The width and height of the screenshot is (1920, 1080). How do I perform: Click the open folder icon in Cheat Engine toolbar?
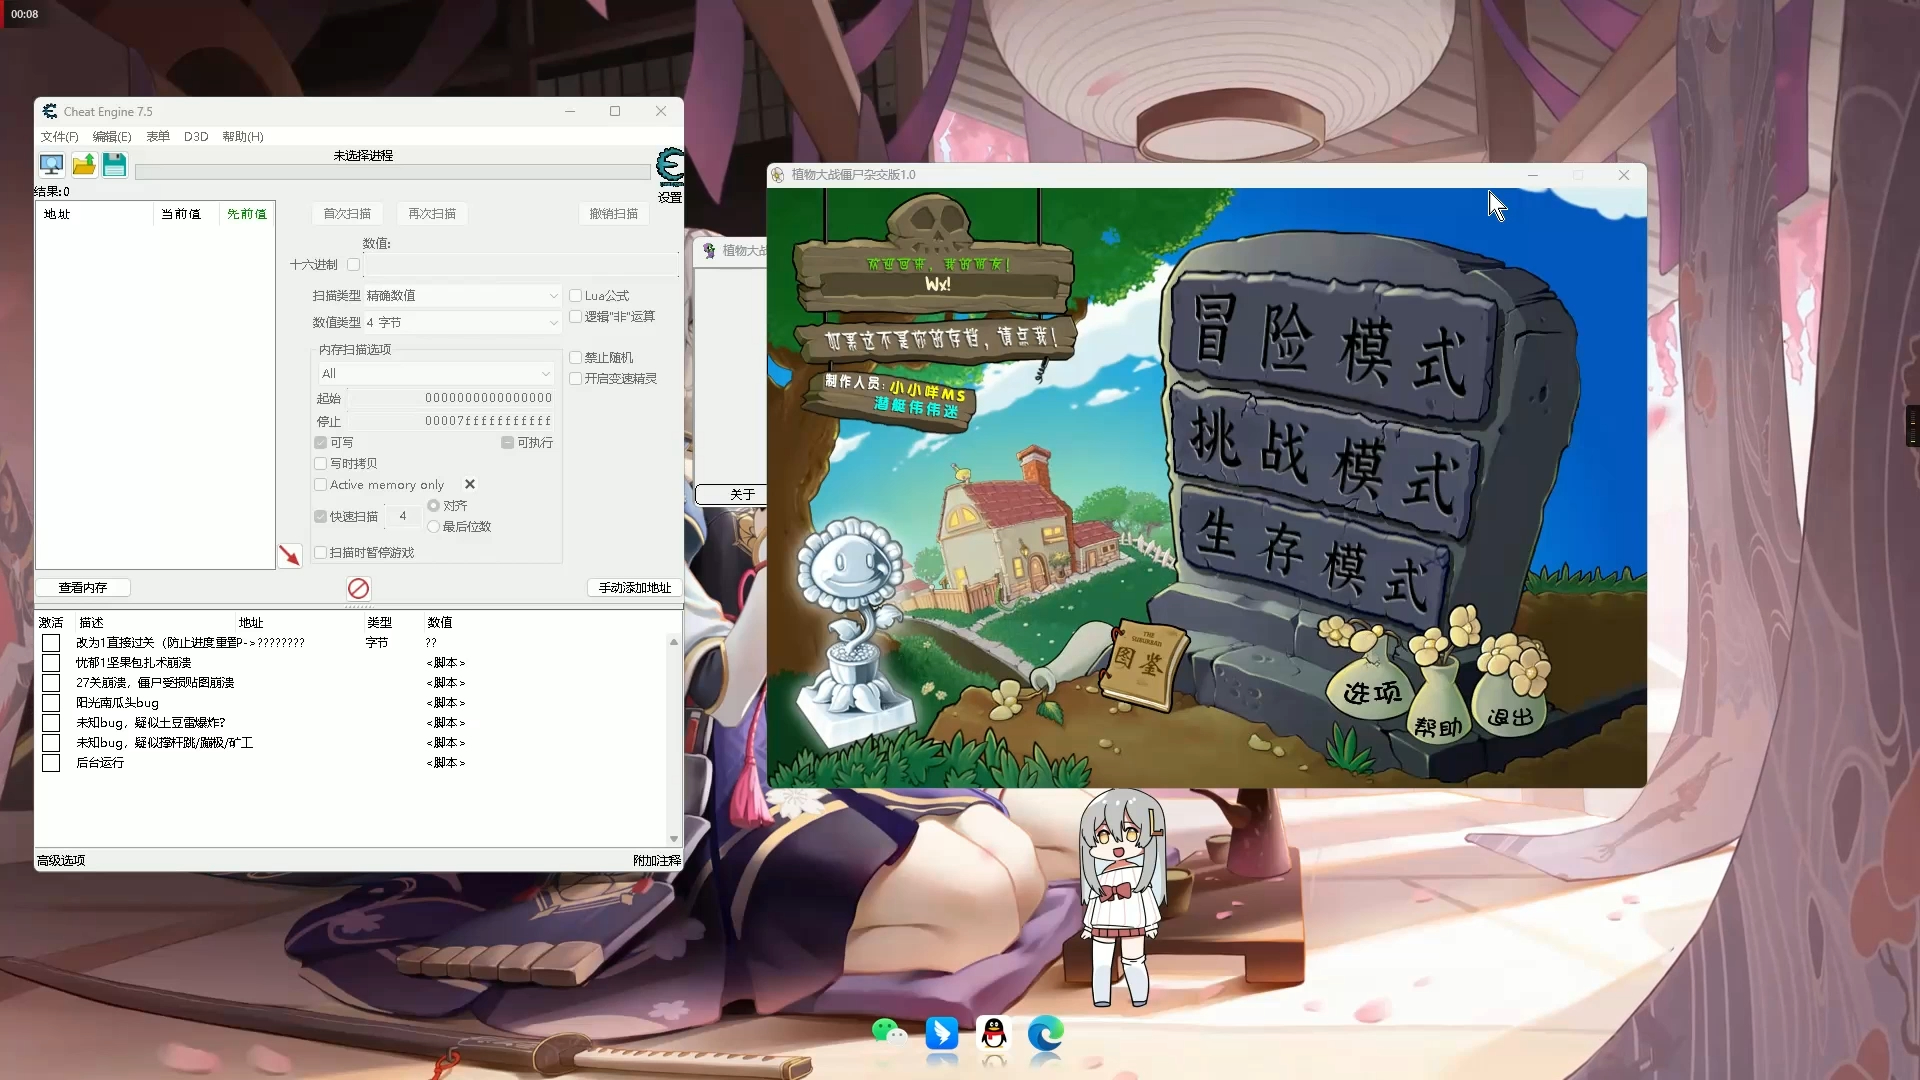pos(84,165)
